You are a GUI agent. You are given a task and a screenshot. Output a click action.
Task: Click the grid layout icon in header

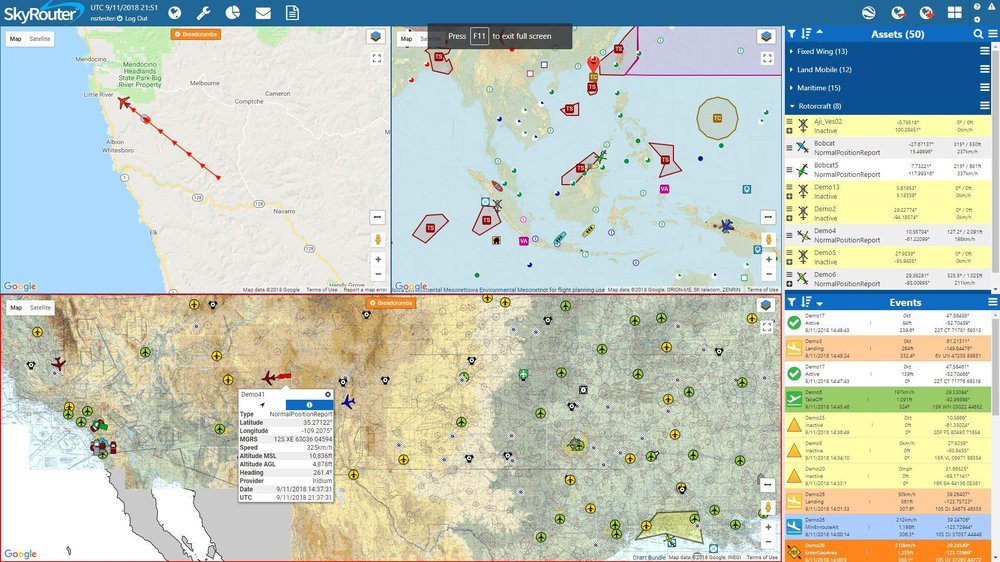tap(954, 13)
